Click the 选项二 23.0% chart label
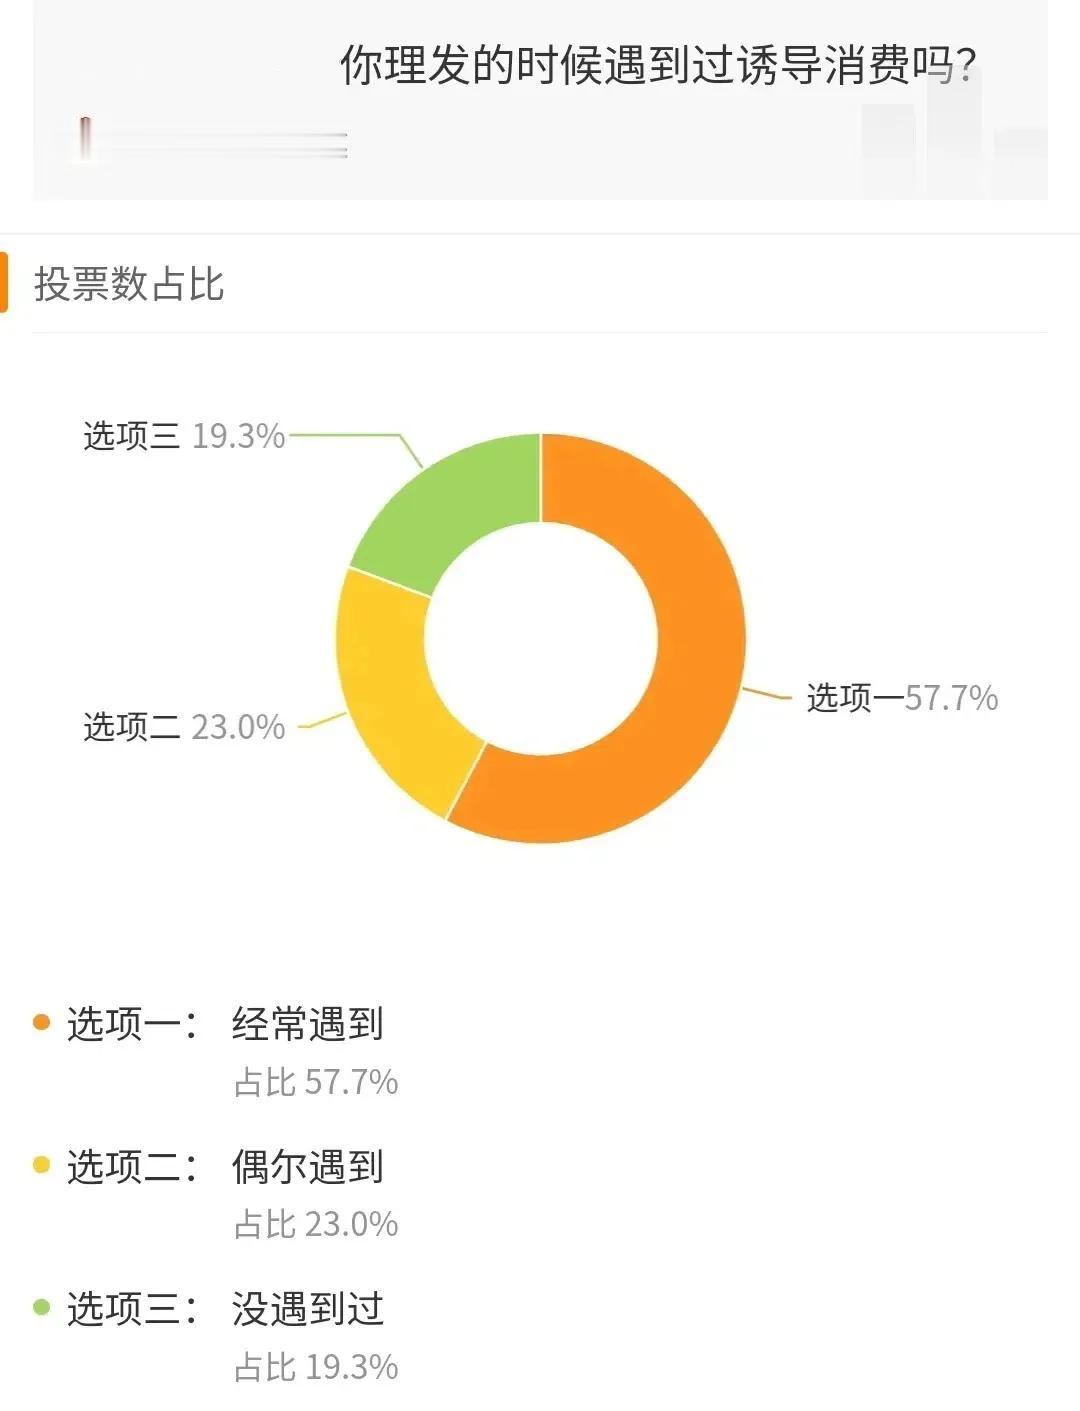The width and height of the screenshot is (1080, 1411). [184, 726]
